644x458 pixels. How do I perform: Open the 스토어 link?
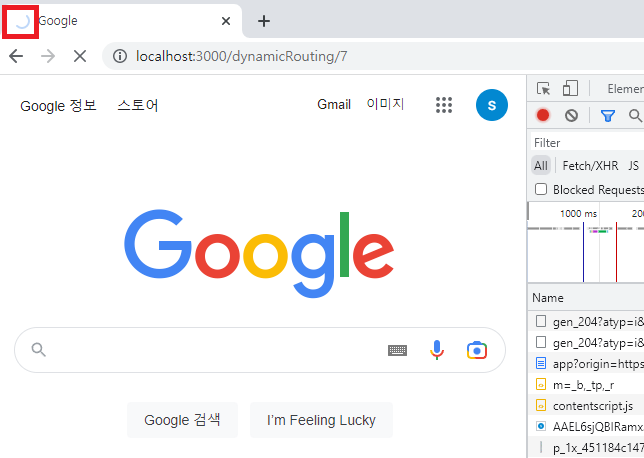tap(138, 105)
